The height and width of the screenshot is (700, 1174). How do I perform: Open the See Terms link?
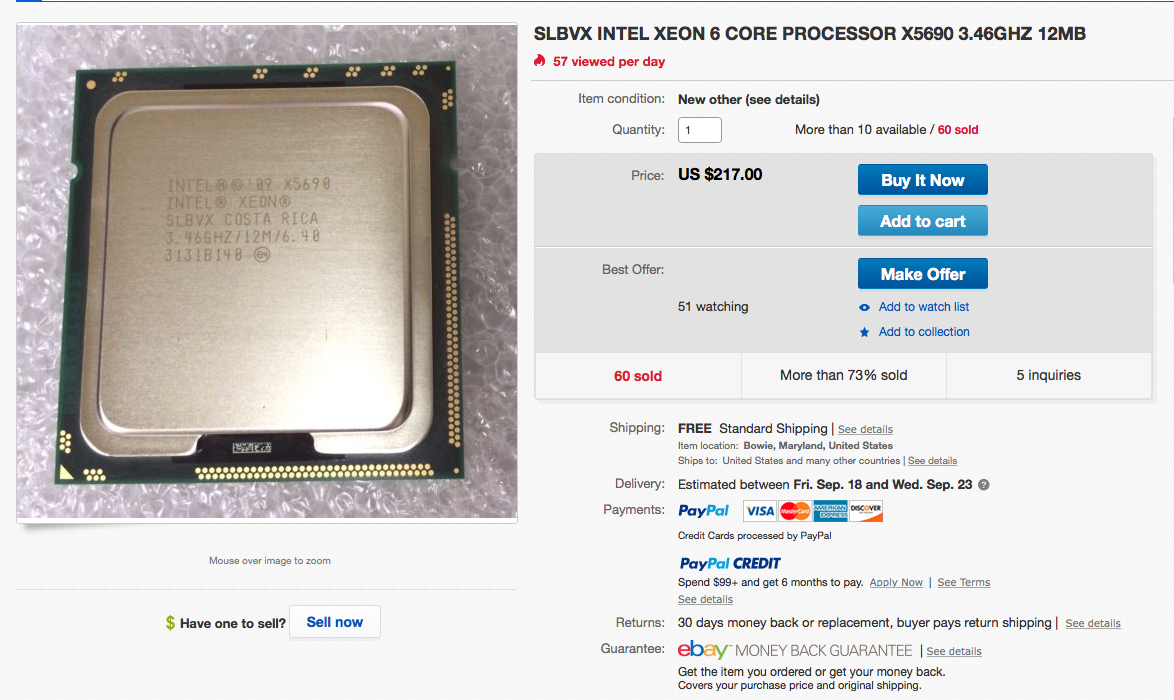[964, 582]
